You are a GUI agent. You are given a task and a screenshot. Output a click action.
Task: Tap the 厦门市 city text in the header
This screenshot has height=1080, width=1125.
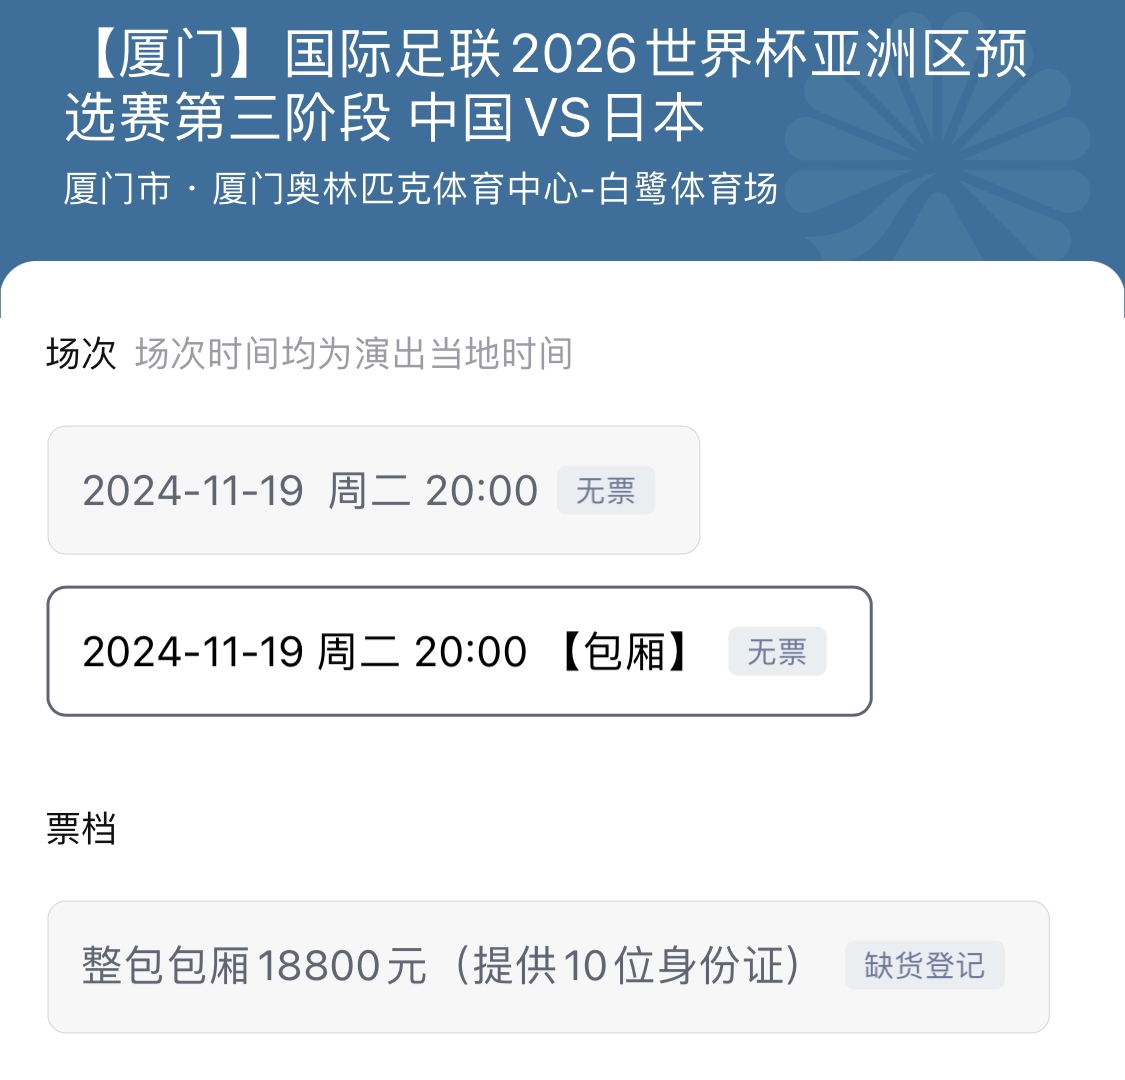117,189
